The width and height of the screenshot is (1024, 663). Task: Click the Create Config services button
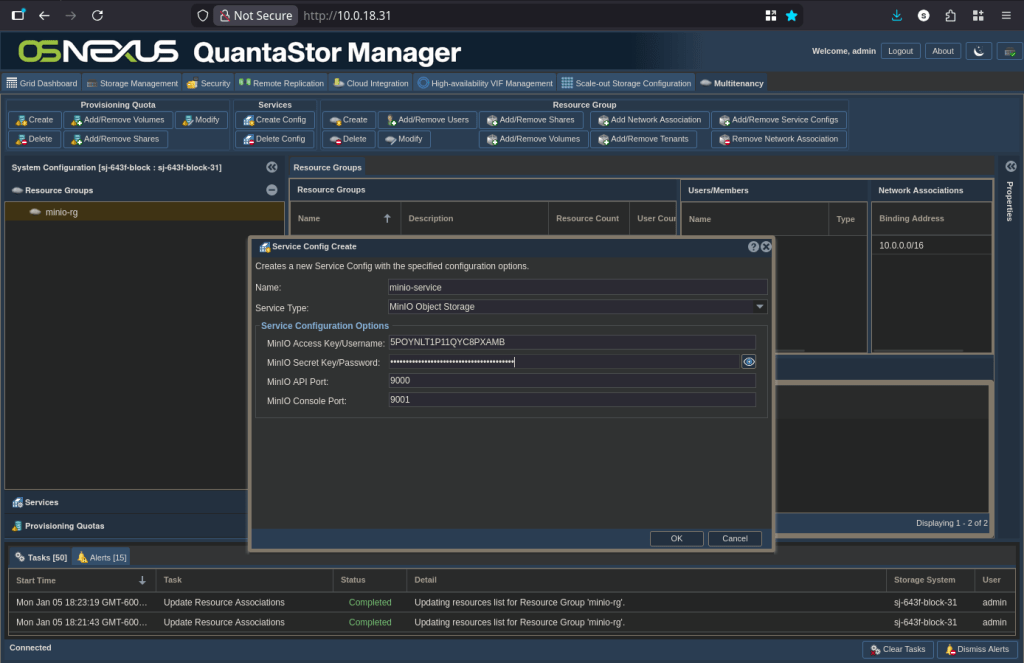tap(275, 120)
